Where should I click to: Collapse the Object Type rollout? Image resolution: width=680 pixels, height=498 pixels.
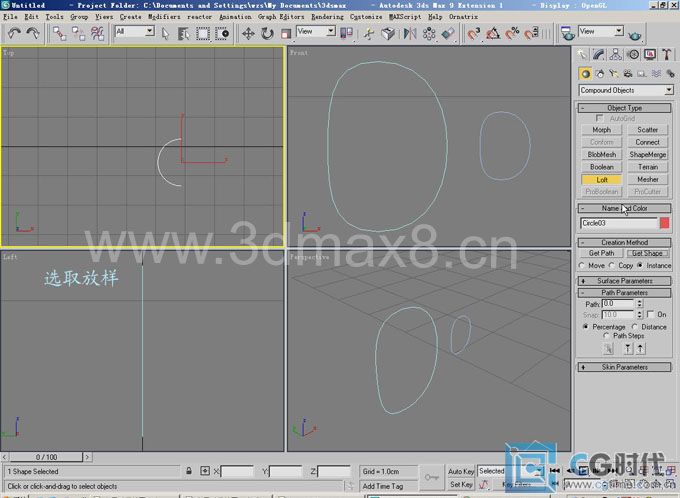point(624,108)
